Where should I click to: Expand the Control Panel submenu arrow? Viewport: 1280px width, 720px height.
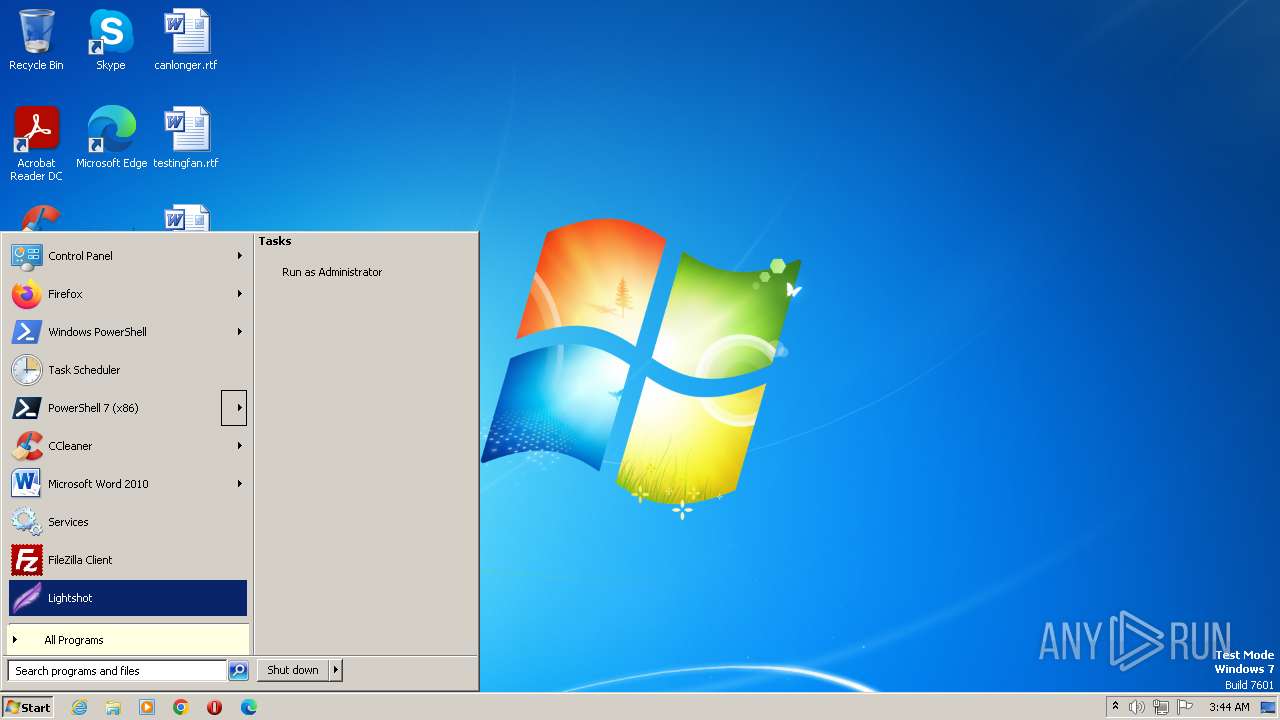[239, 256]
